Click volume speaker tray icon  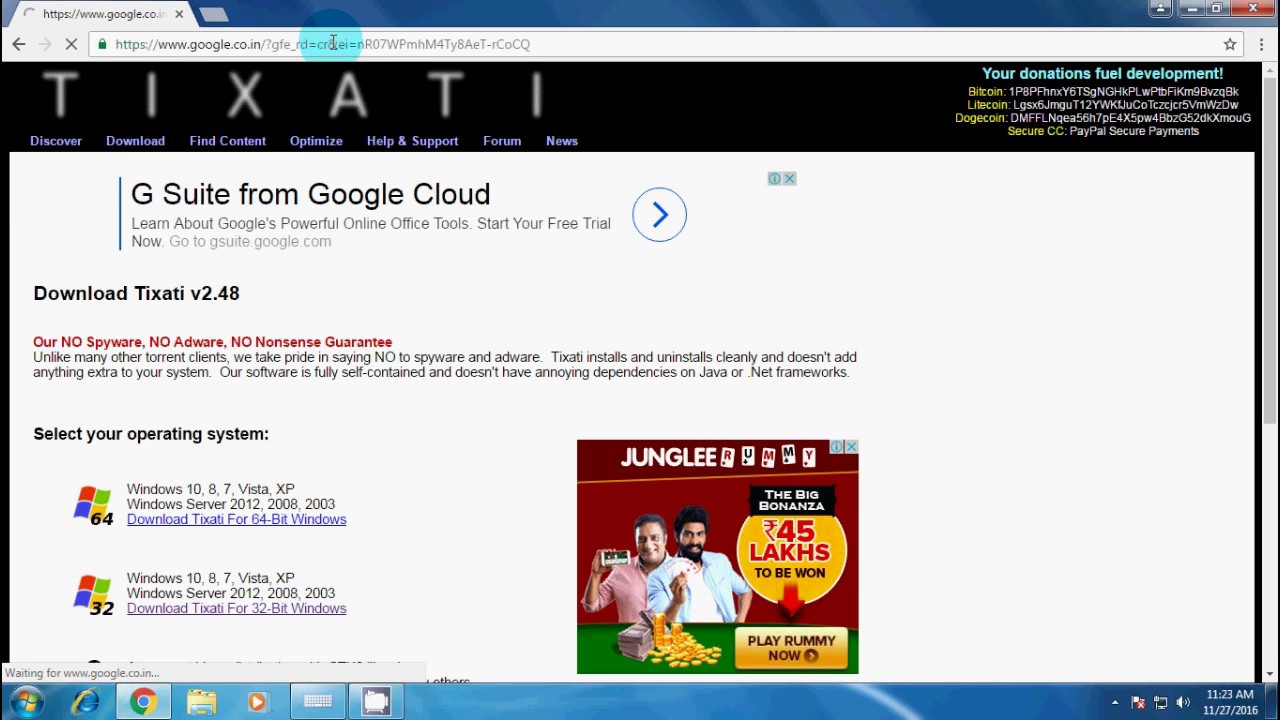[x=1183, y=702]
